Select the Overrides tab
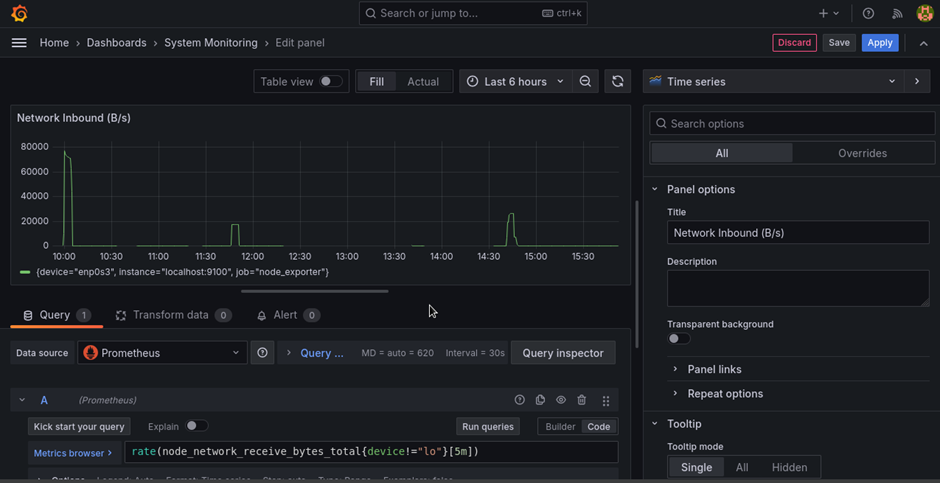 point(862,153)
